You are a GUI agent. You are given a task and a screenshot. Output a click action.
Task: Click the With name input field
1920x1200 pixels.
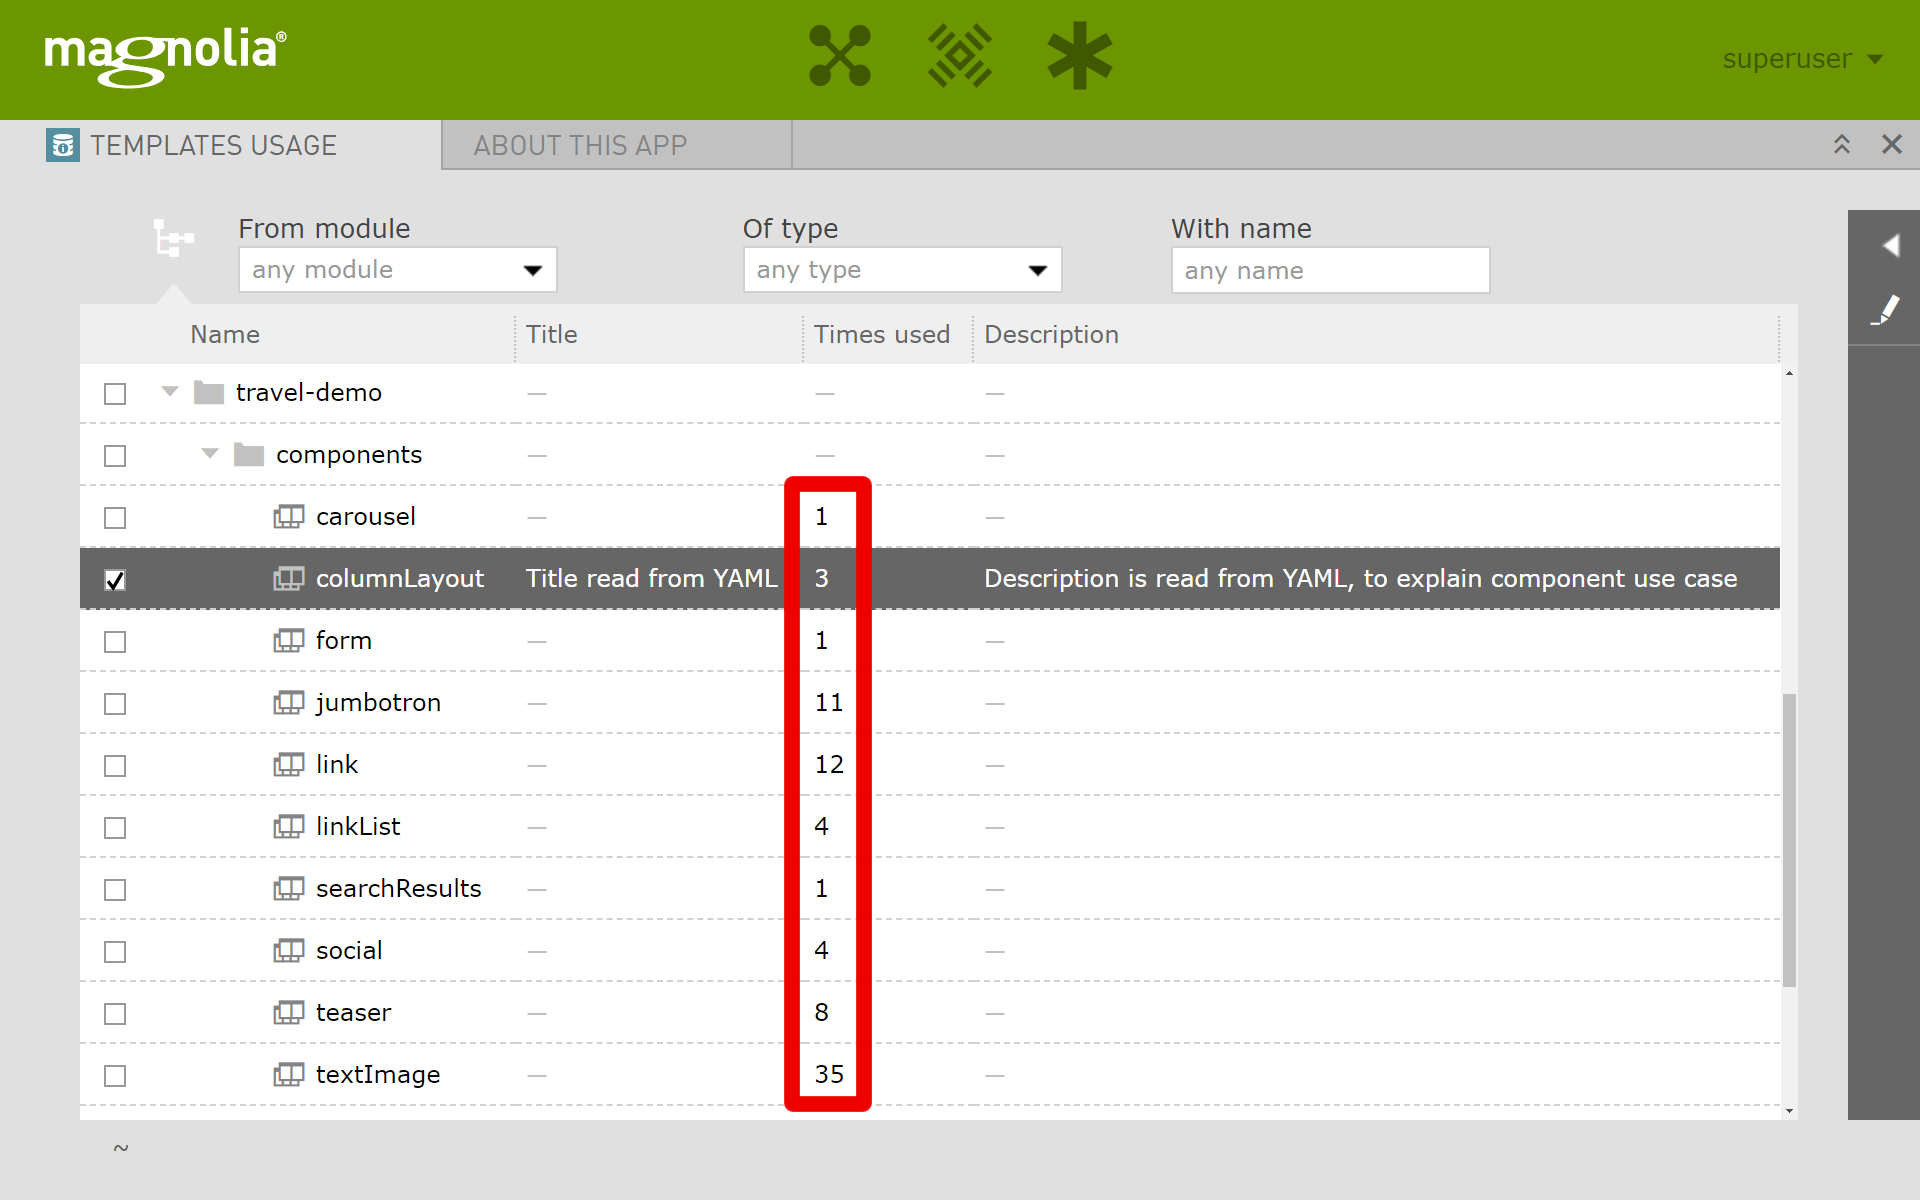coord(1329,271)
